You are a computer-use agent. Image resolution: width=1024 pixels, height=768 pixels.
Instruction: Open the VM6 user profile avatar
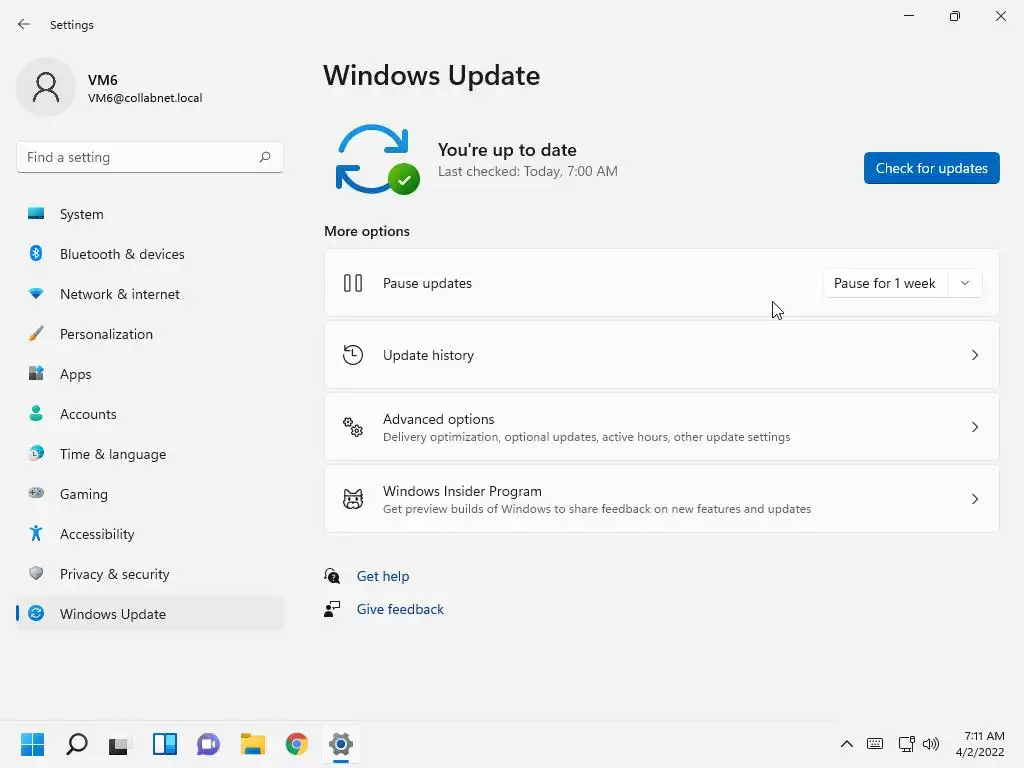[46, 88]
